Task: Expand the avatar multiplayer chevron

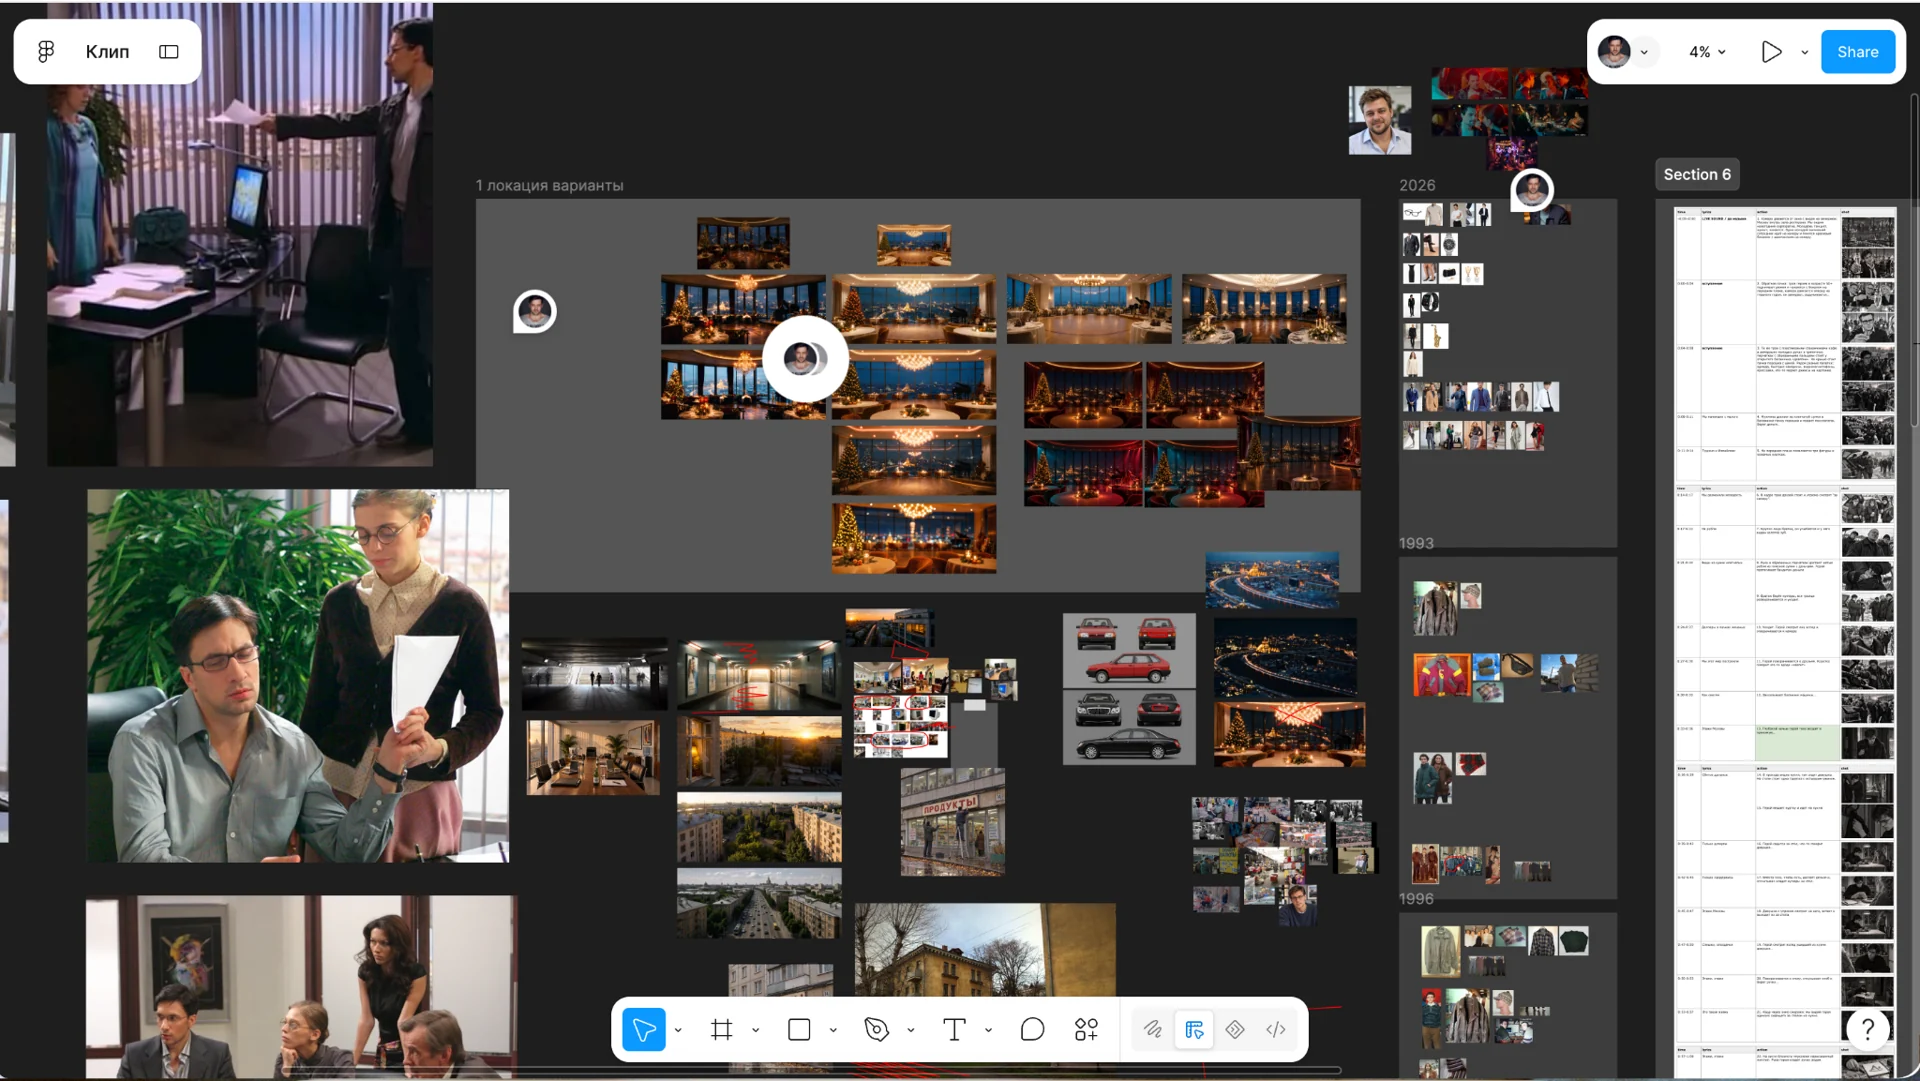Action: (1644, 52)
